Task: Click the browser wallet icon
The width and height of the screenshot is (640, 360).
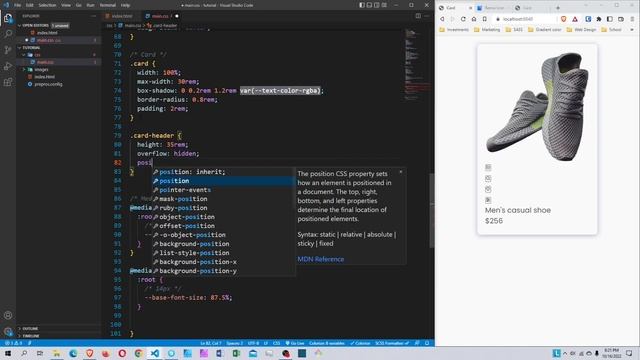Action: [x=621, y=19]
